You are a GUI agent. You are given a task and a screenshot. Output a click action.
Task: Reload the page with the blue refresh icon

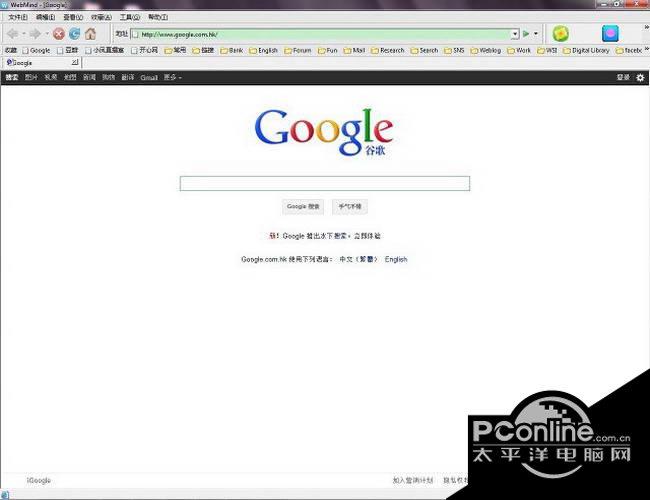click(x=75, y=34)
